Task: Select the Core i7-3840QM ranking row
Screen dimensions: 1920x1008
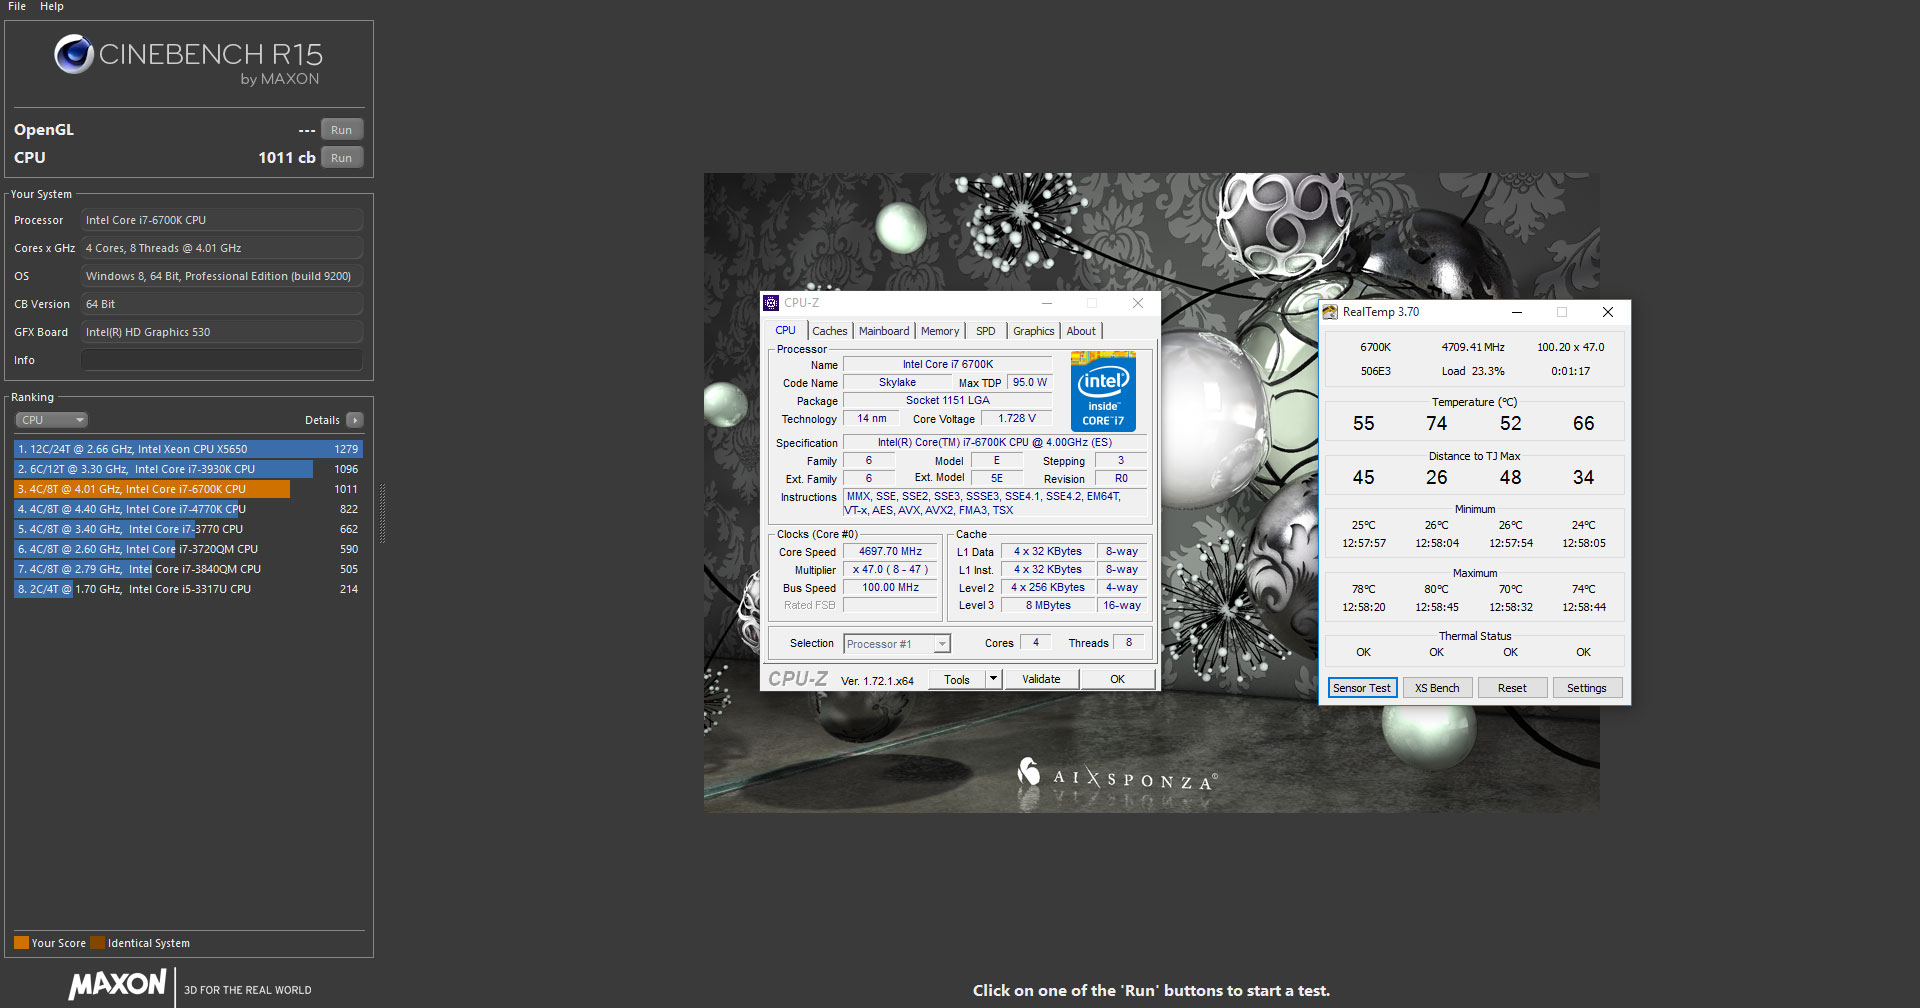Action: pyautogui.click(x=188, y=569)
